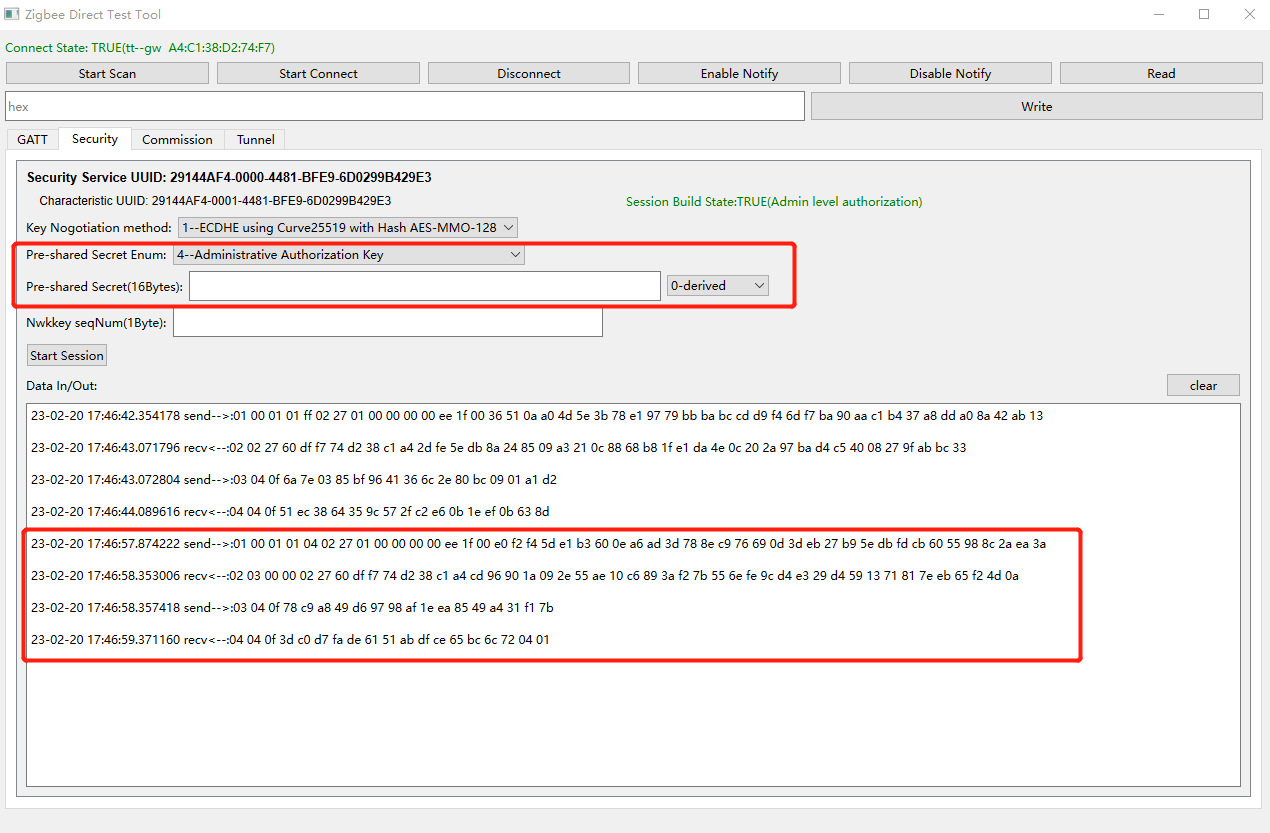Viewport: 1270px width, 833px height.
Task: Click the clear log button
Action: (x=1203, y=385)
